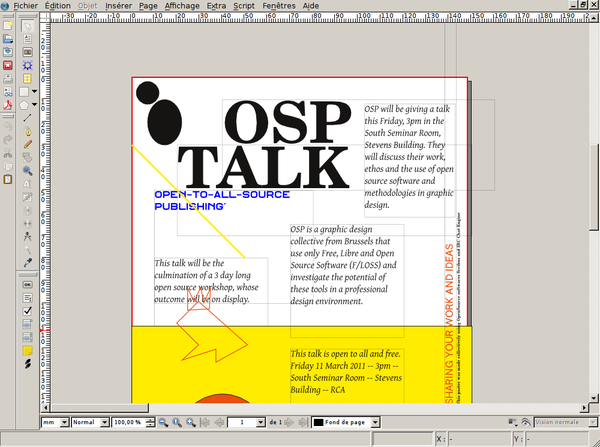600x447 pixels.
Task: Select the Insert line tool
Action: point(27,118)
